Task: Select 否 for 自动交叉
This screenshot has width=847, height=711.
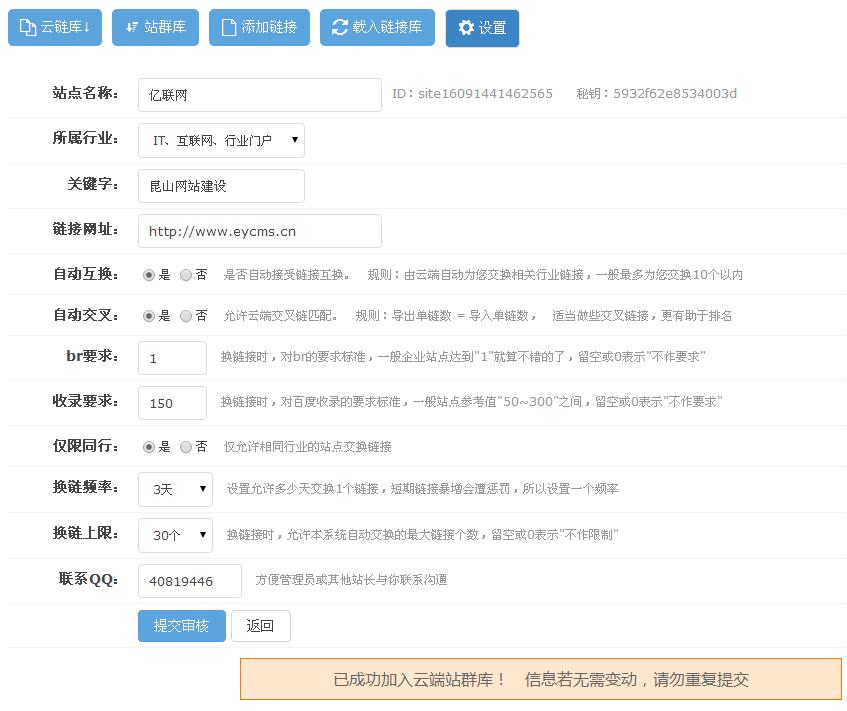Action: coord(186,316)
